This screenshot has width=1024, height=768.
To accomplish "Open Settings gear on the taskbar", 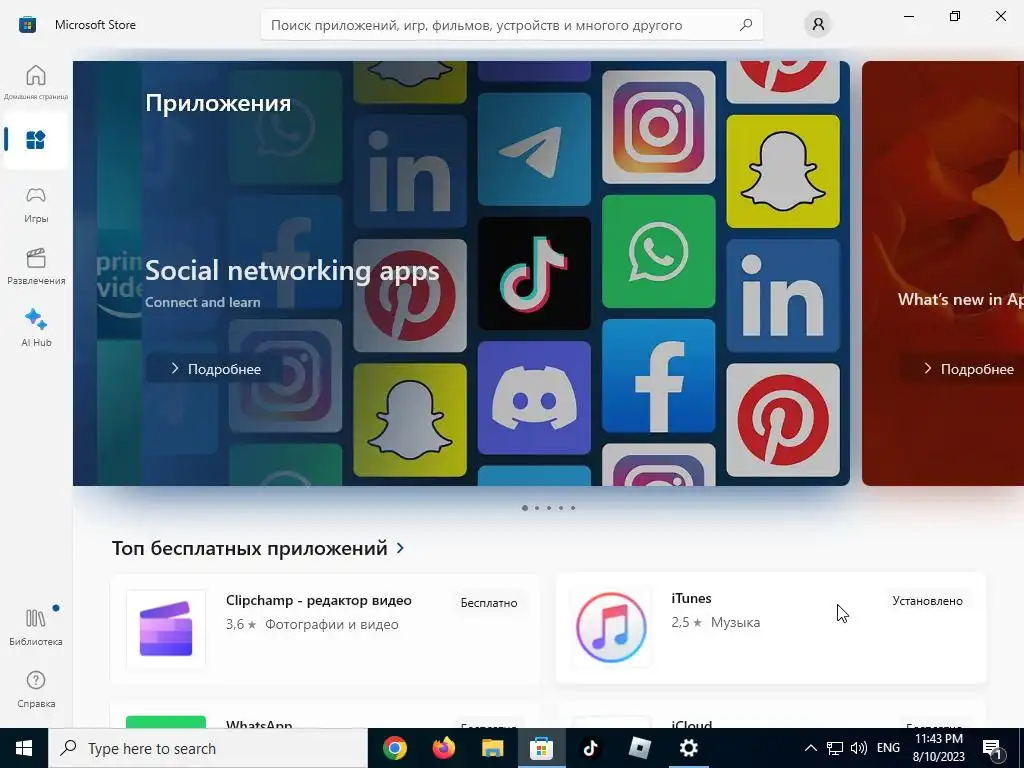I will click(688, 748).
